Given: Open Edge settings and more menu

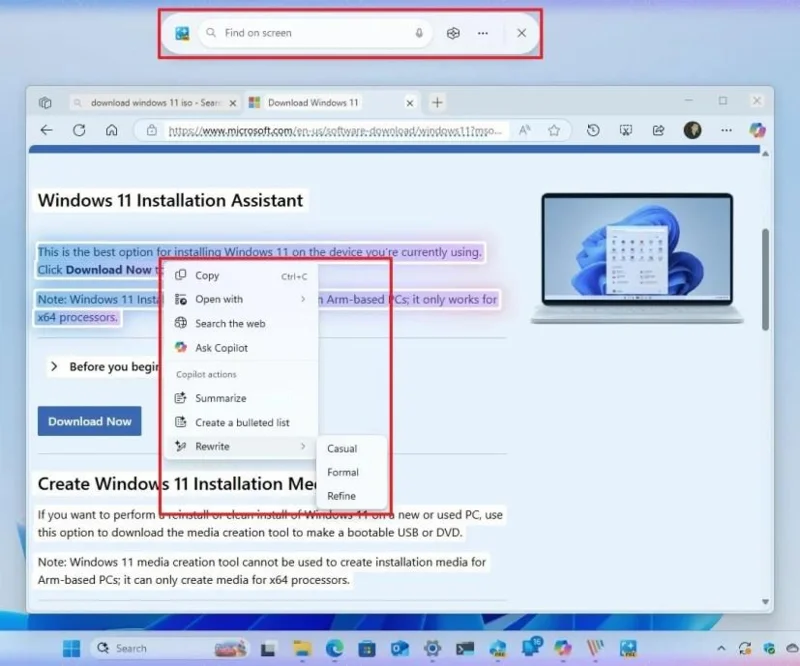Looking at the screenshot, I should tap(727, 130).
